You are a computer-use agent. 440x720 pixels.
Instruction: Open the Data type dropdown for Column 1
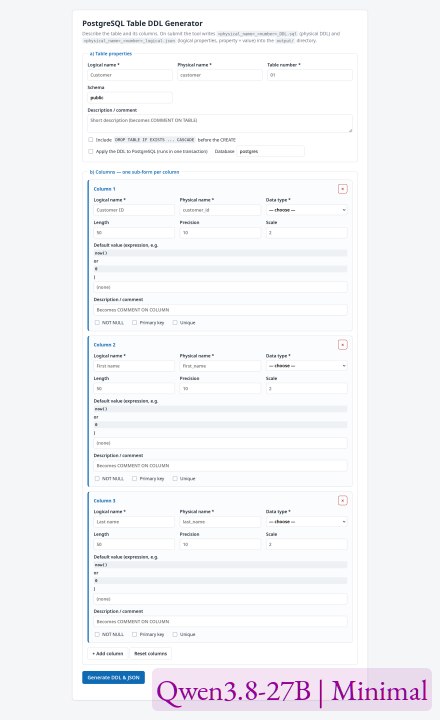306,210
